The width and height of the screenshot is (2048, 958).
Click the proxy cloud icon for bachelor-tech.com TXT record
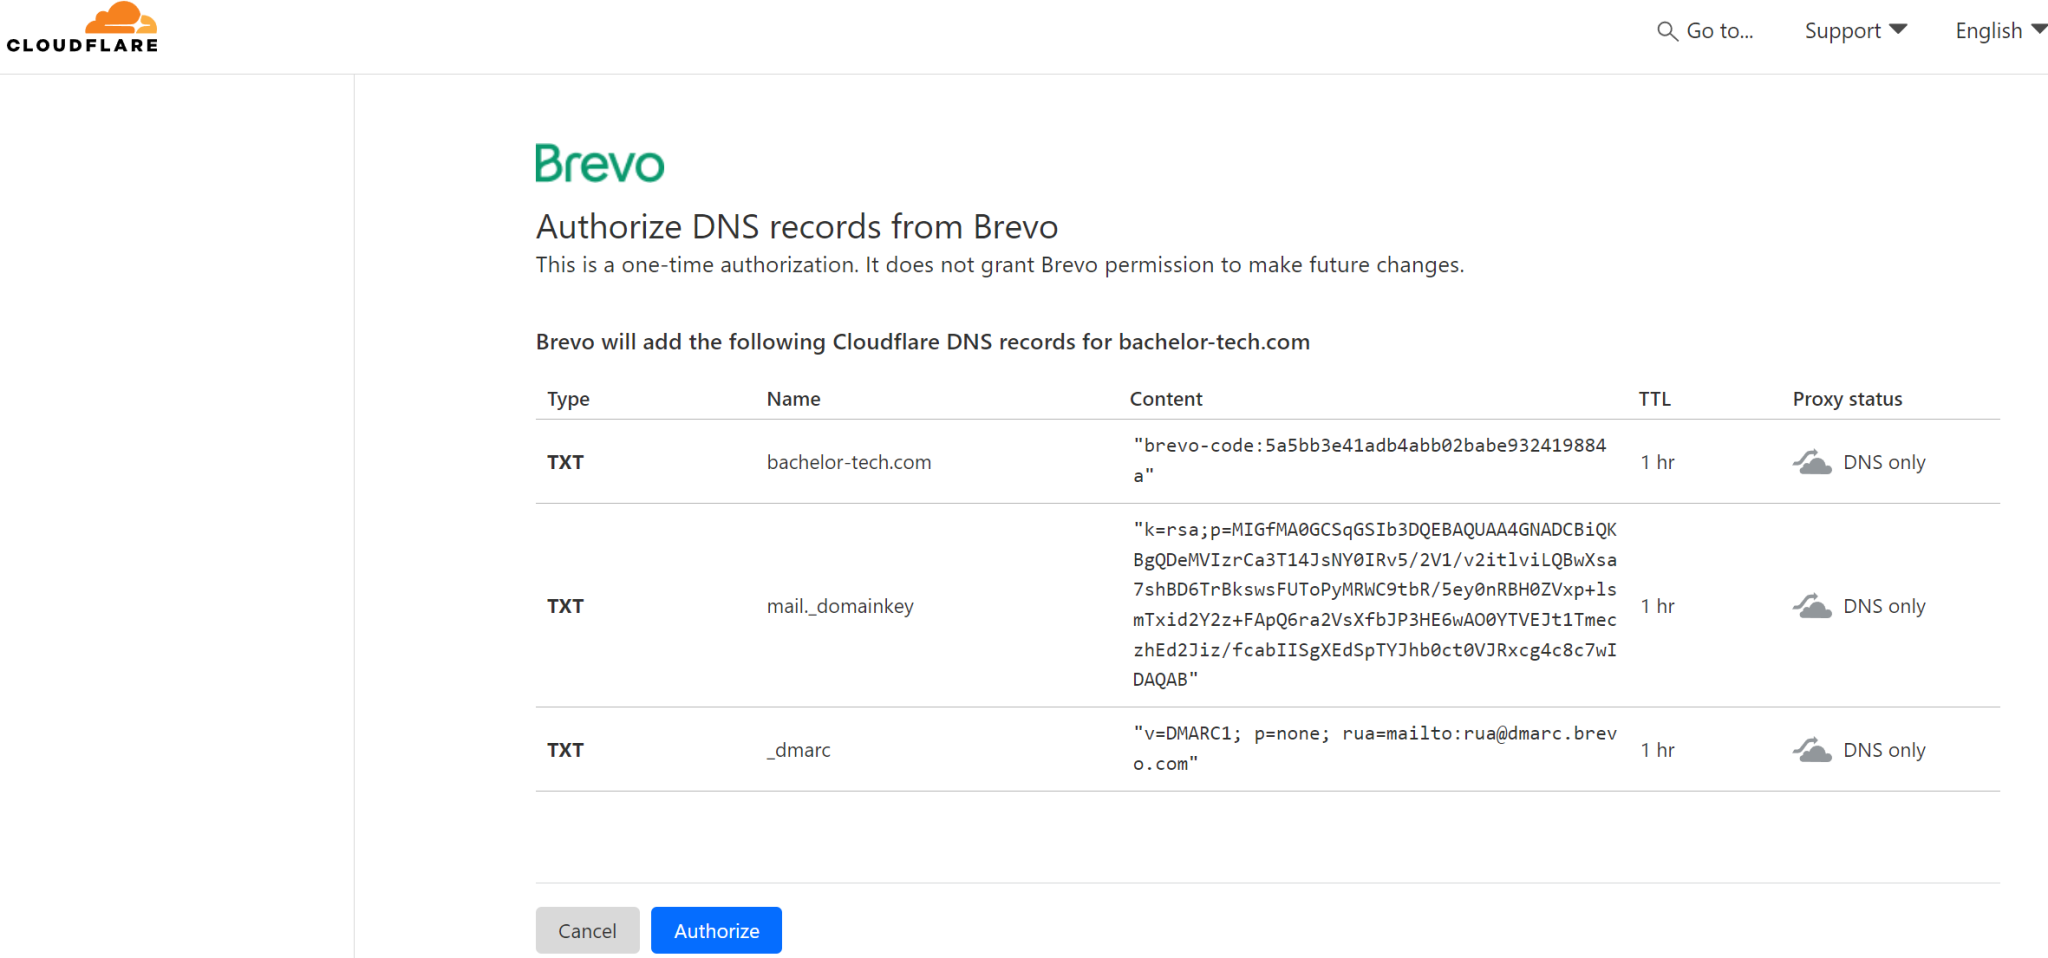click(x=1812, y=461)
